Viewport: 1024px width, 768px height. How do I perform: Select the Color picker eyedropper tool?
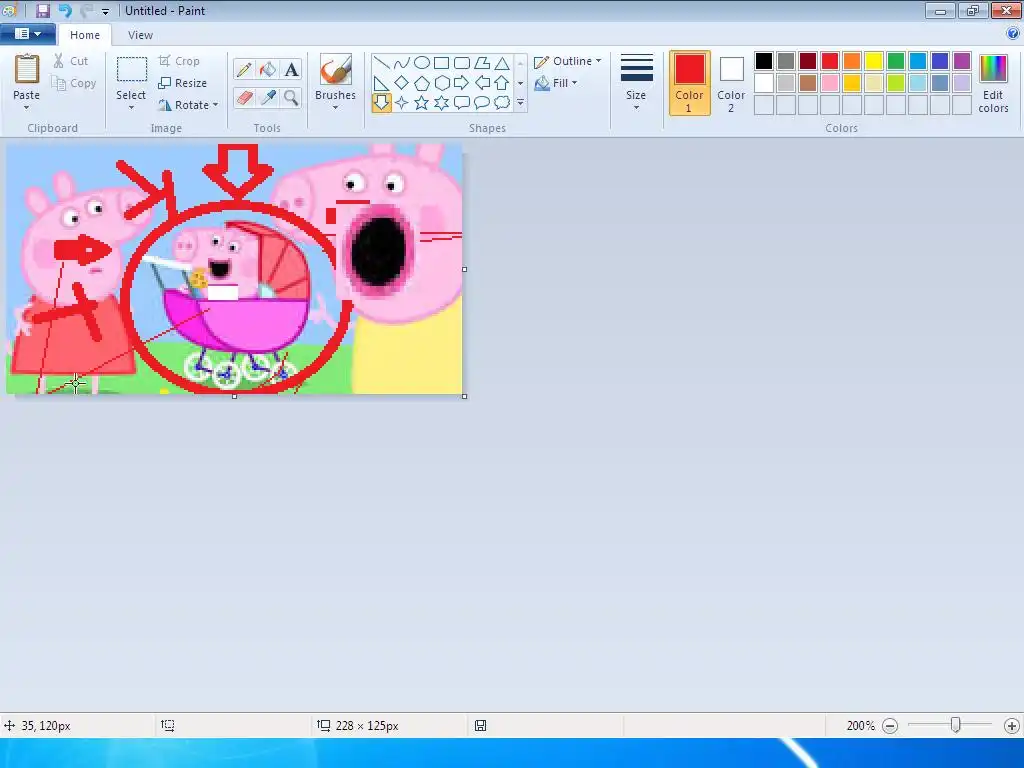coord(268,98)
